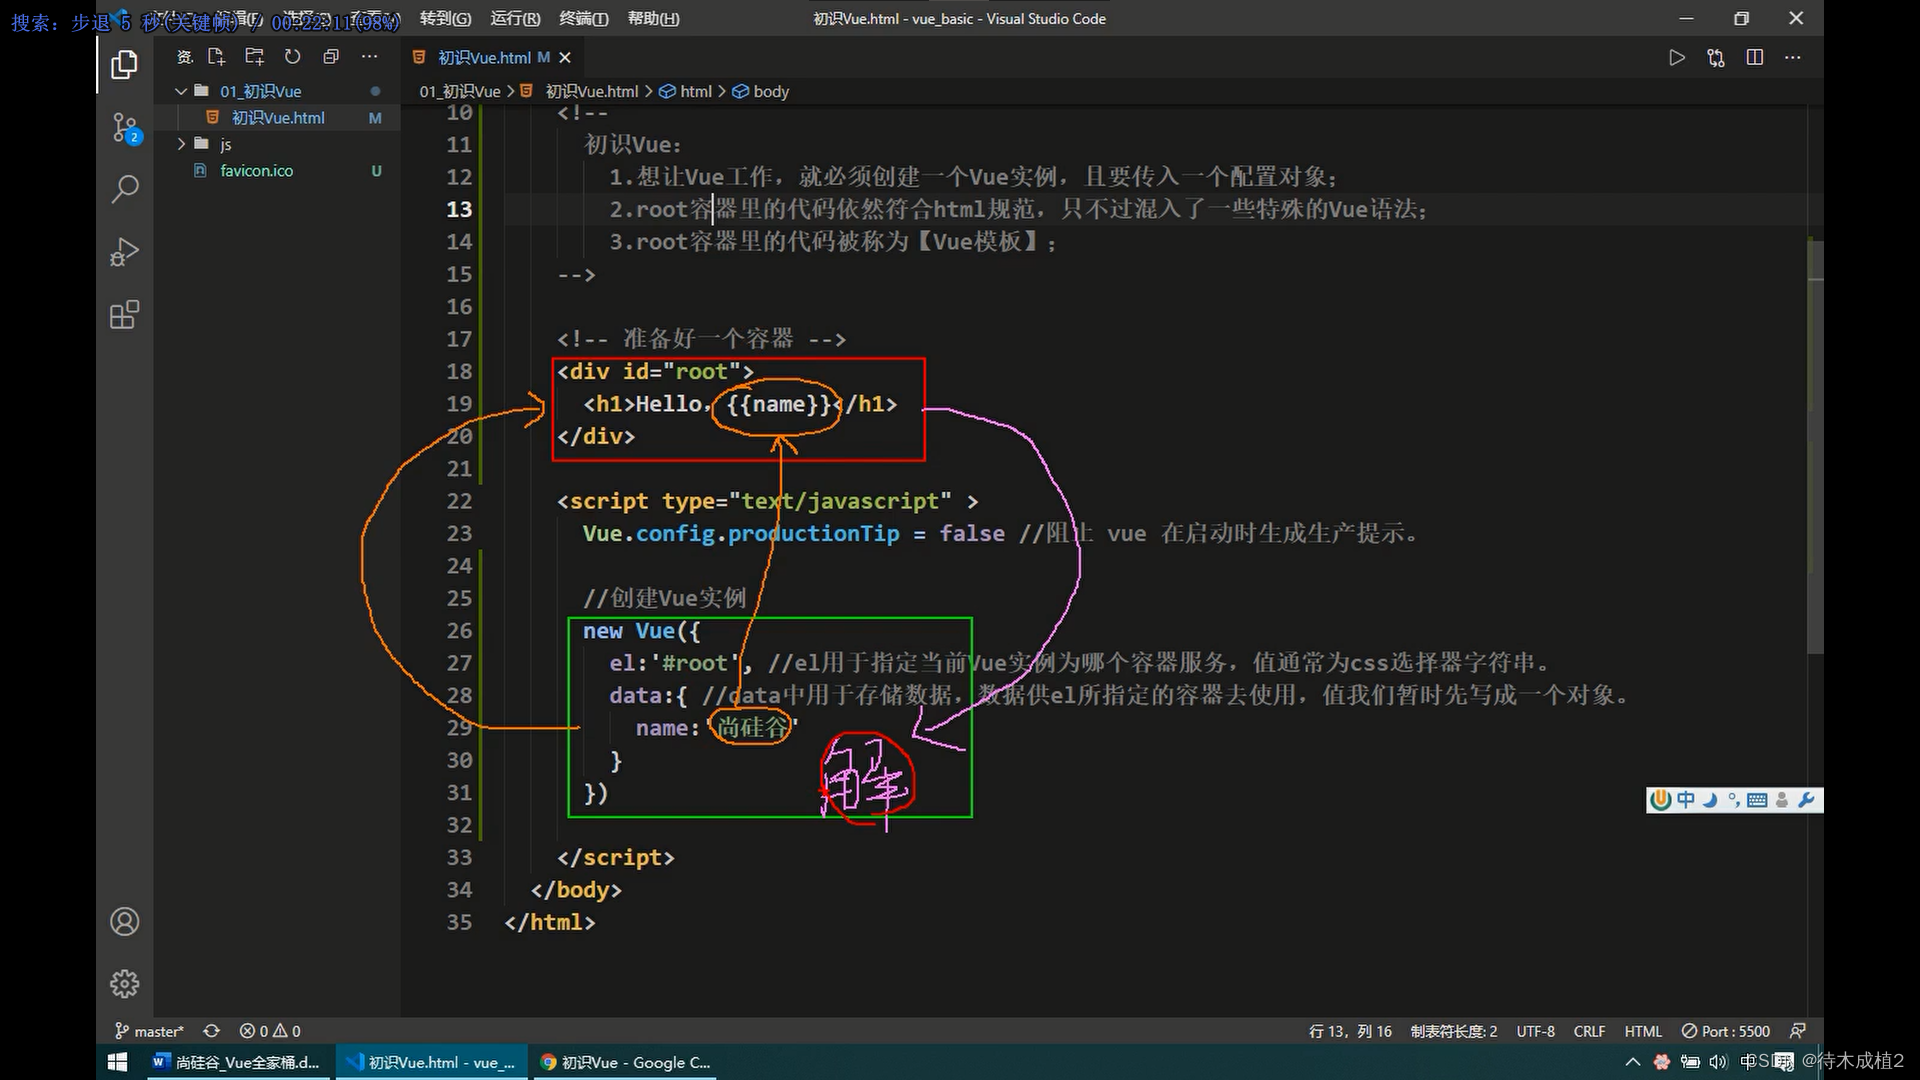Show hidden tray icons chevron
This screenshot has width=1920, height=1080.
[x=1633, y=1062]
